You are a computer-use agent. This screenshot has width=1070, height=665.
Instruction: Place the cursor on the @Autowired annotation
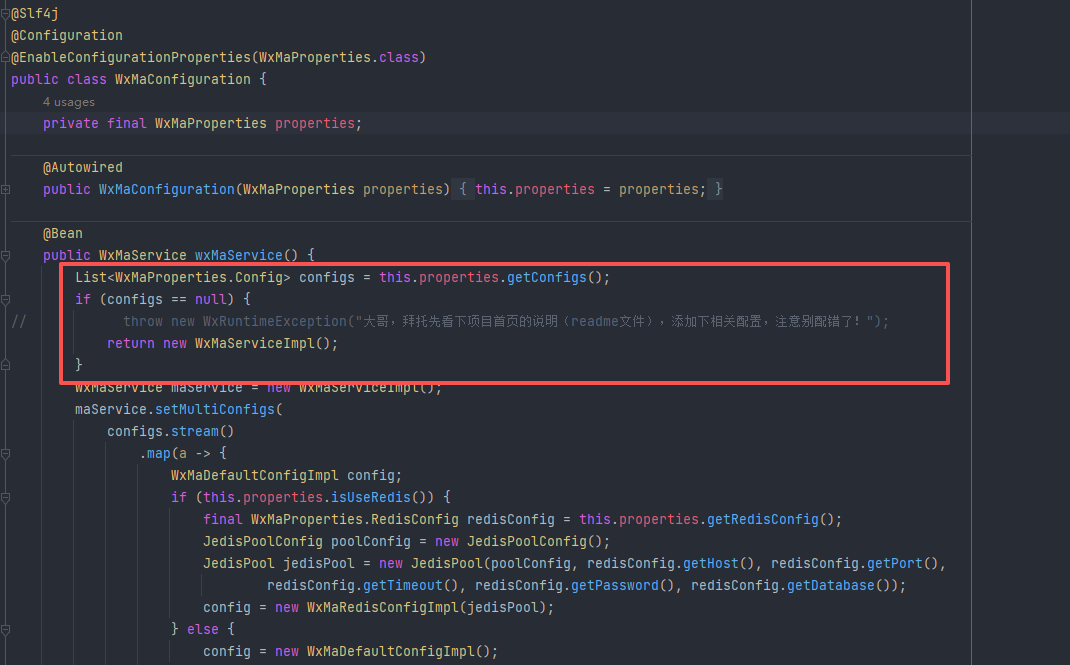pyautogui.click(x=82, y=167)
